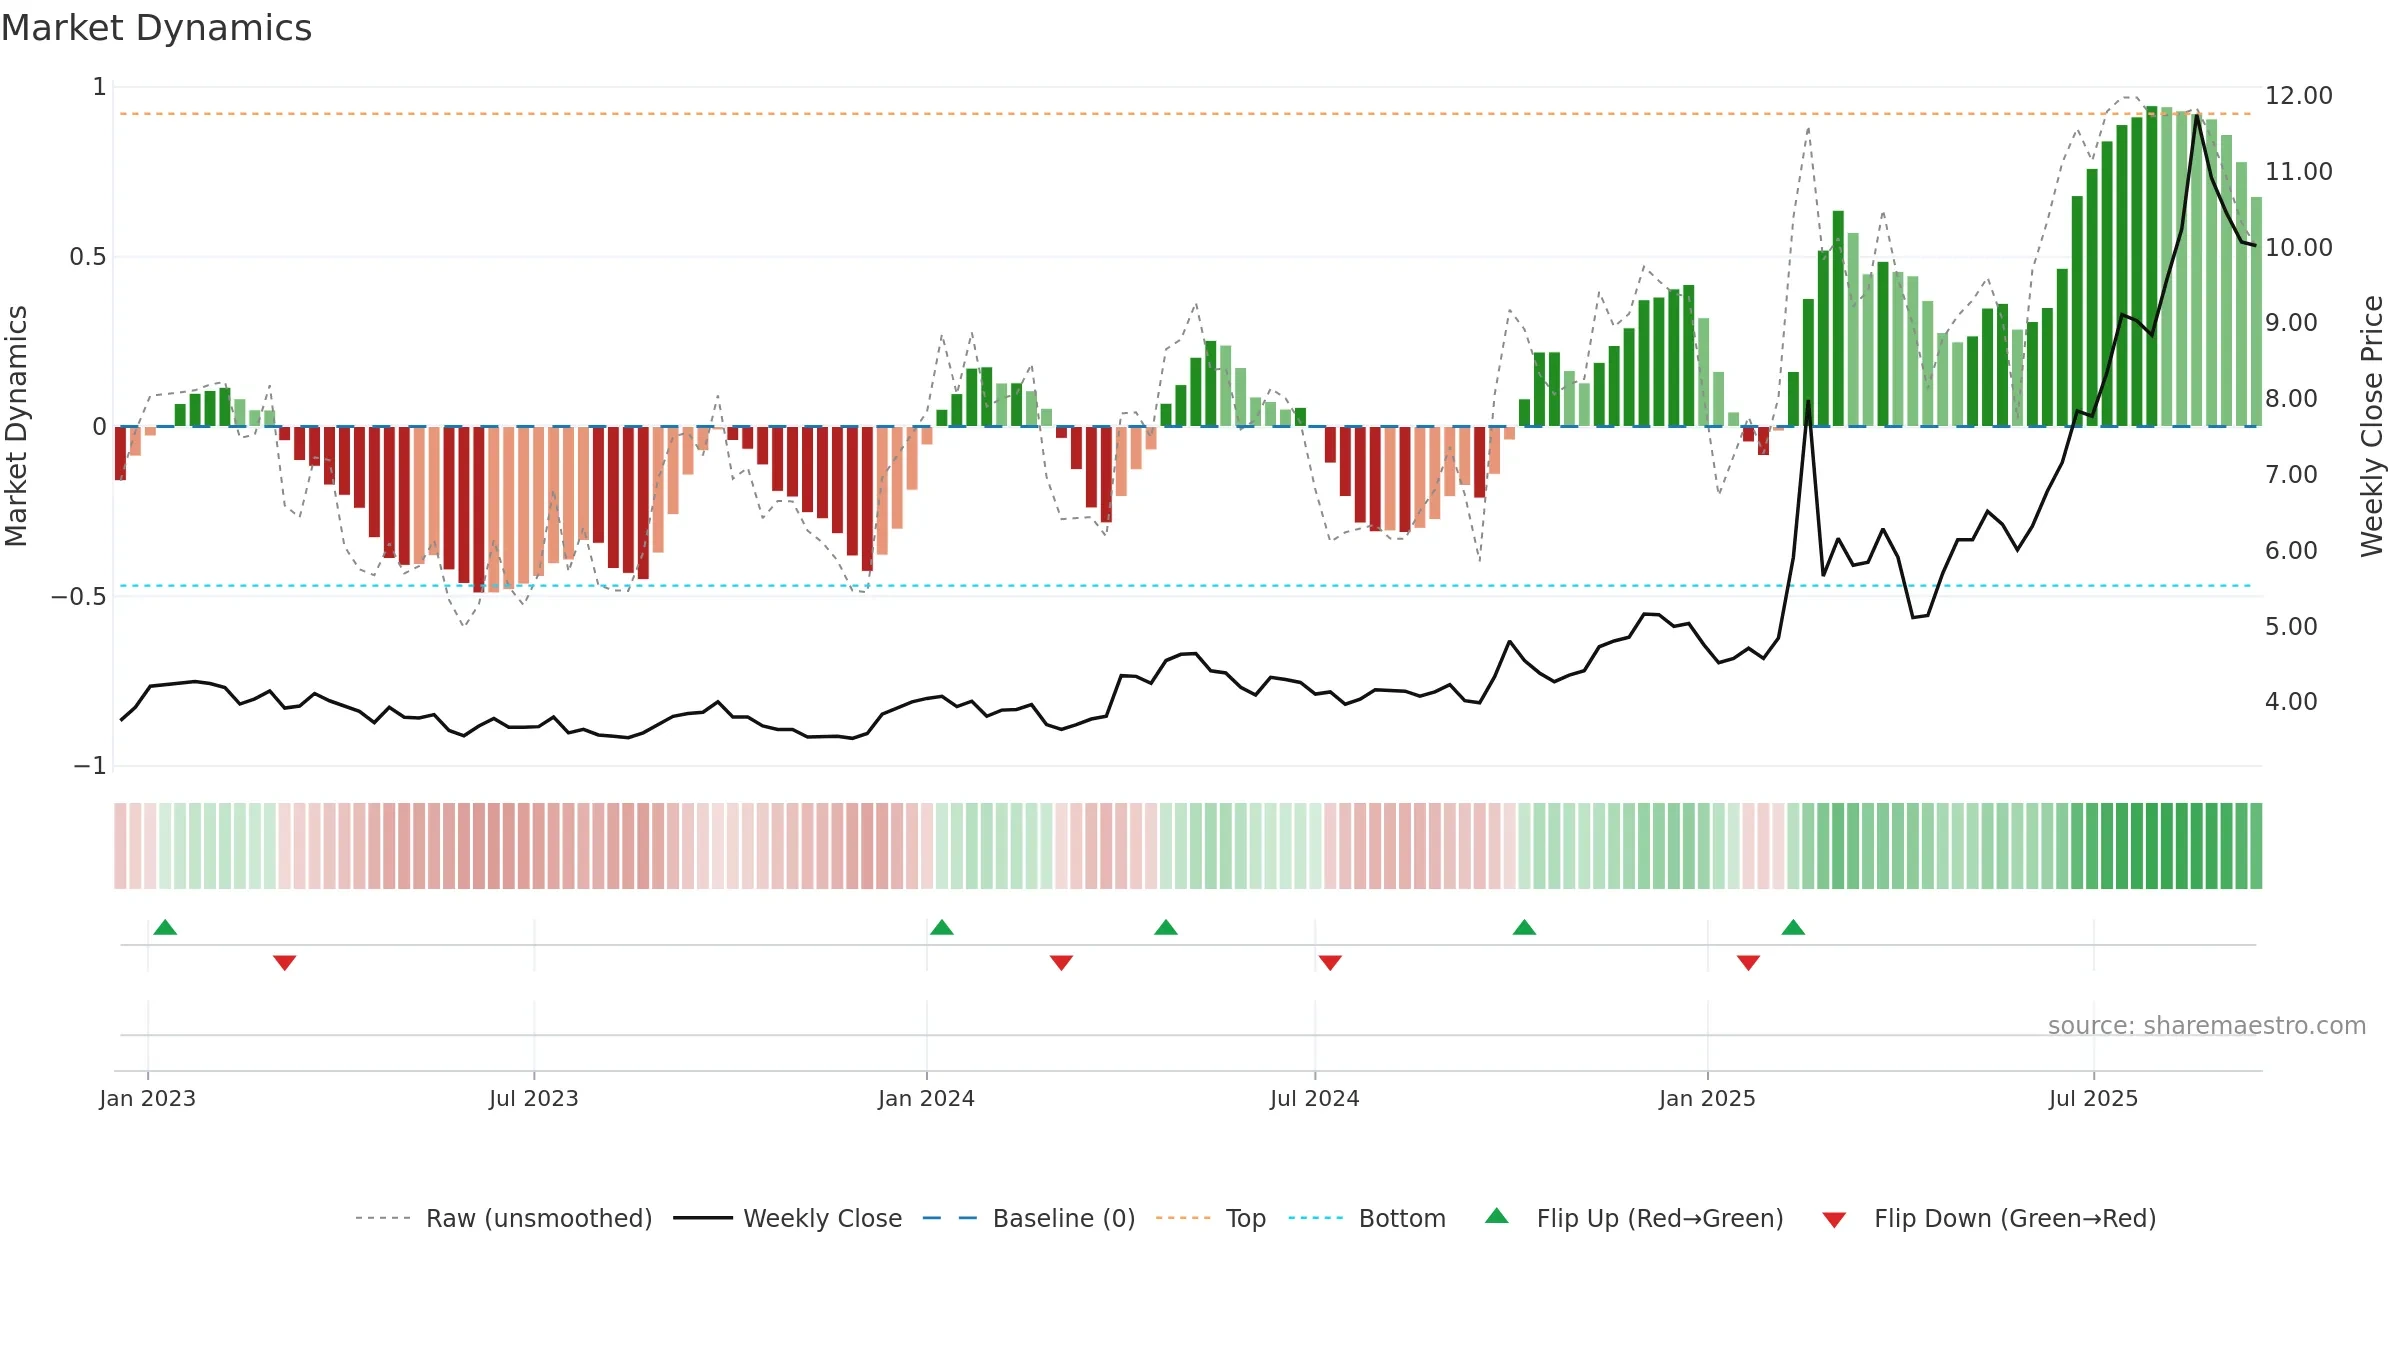Select the first flip-up marker near Jan 2023
The image size is (2400, 1350).
pyautogui.click(x=165, y=927)
